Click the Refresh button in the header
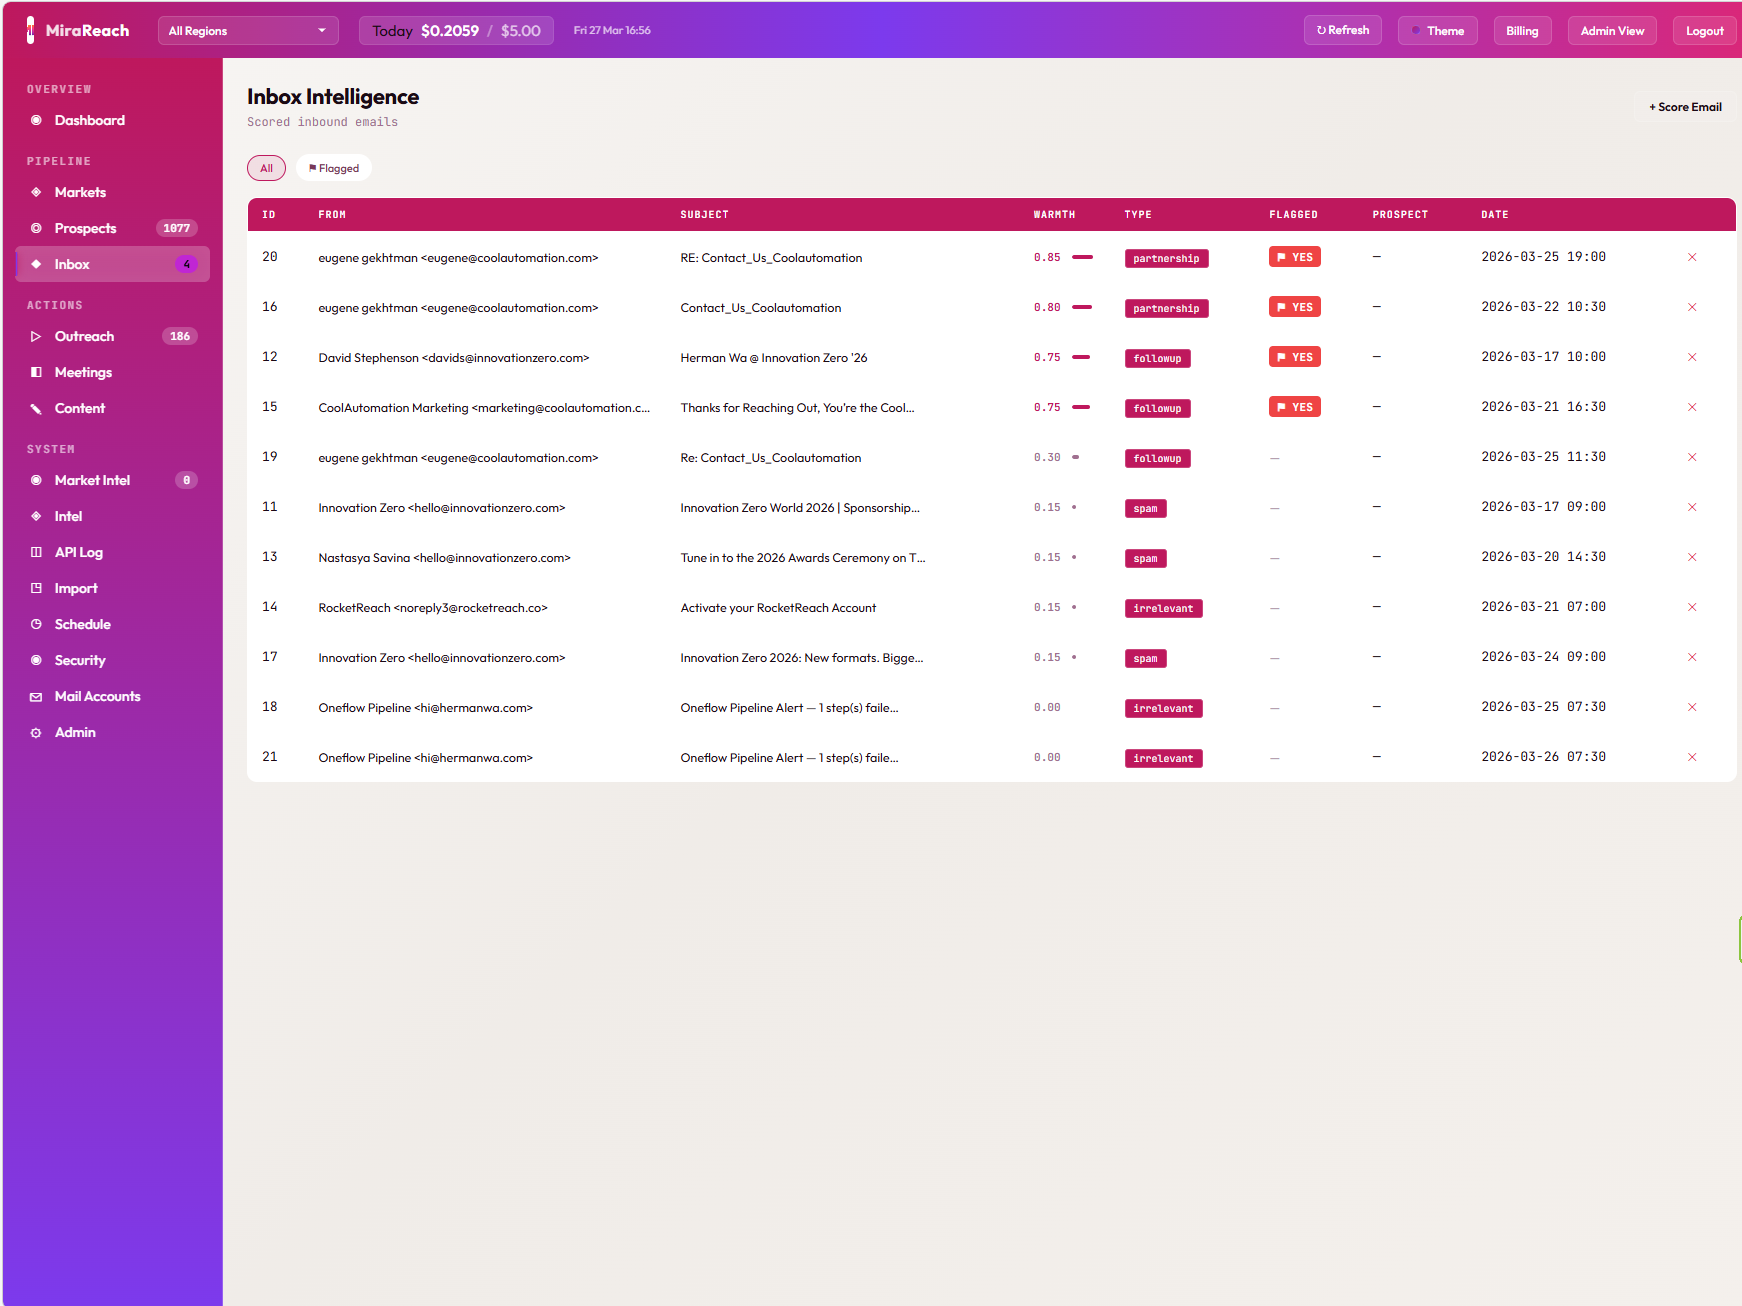The width and height of the screenshot is (1742, 1306). (1342, 30)
